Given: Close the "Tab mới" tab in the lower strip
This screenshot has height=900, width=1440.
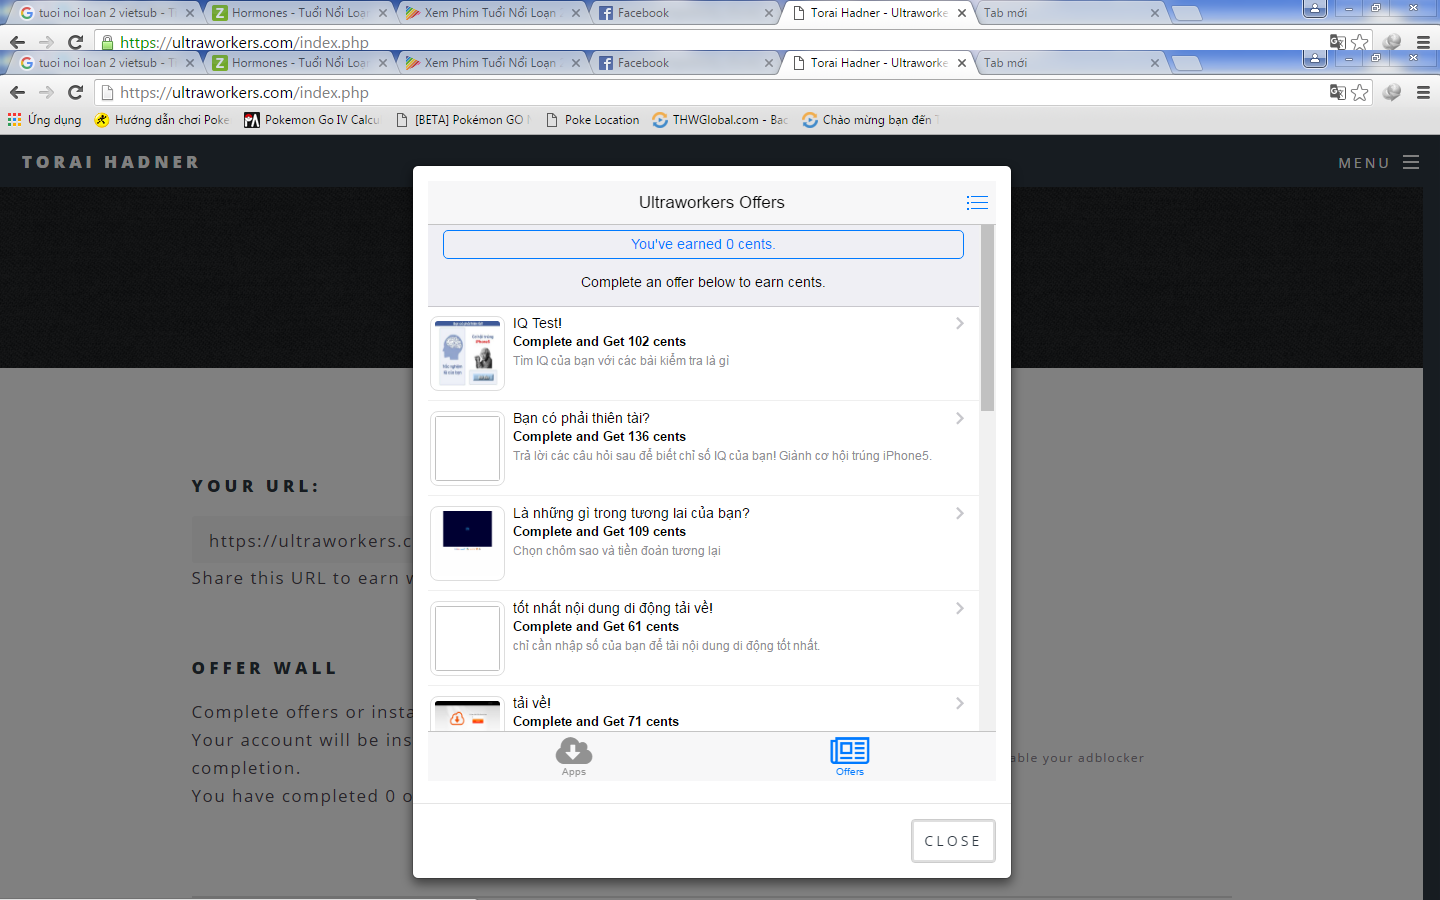Looking at the screenshot, I should (1155, 63).
